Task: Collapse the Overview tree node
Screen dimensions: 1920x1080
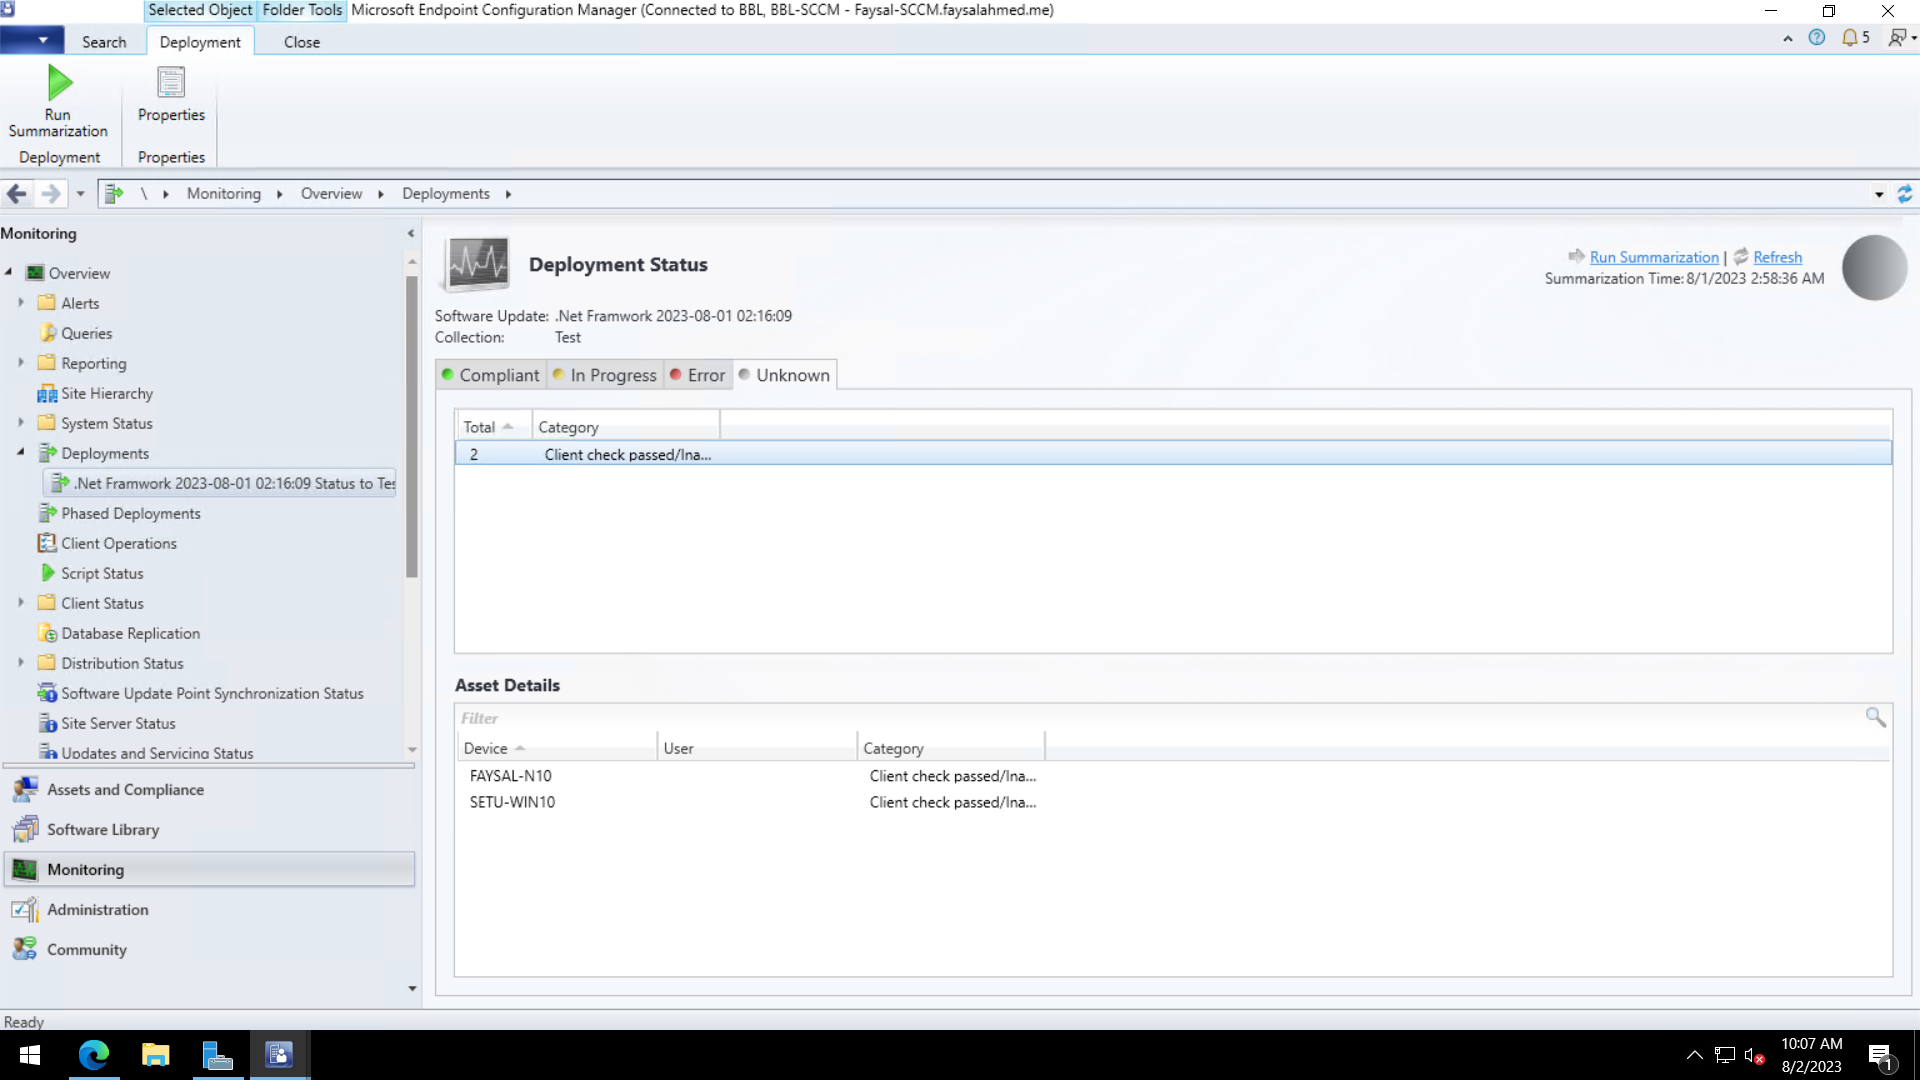Action: point(9,273)
